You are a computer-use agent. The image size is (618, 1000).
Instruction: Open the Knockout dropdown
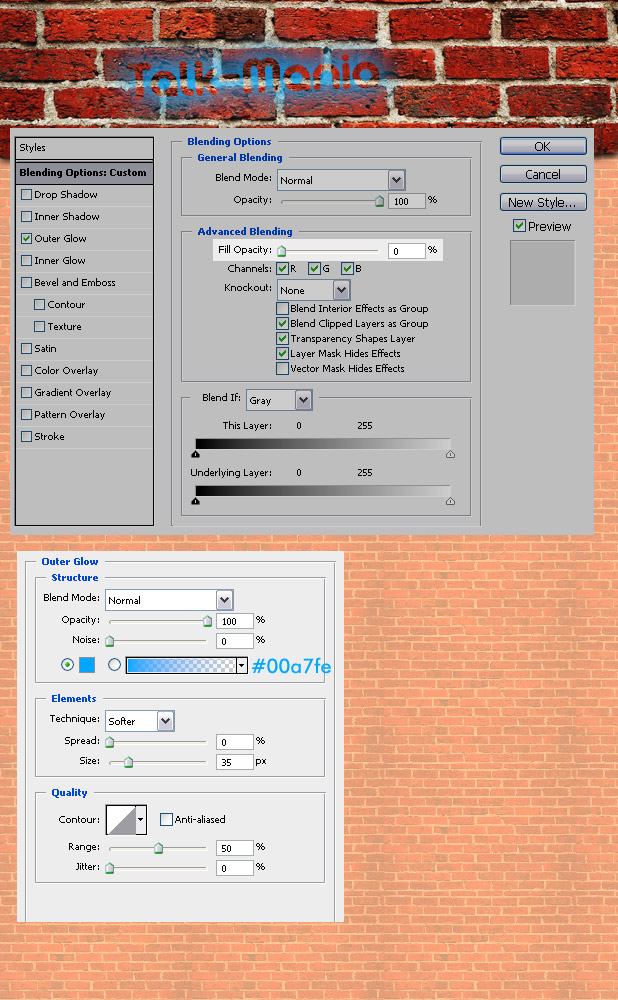coord(314,290)
